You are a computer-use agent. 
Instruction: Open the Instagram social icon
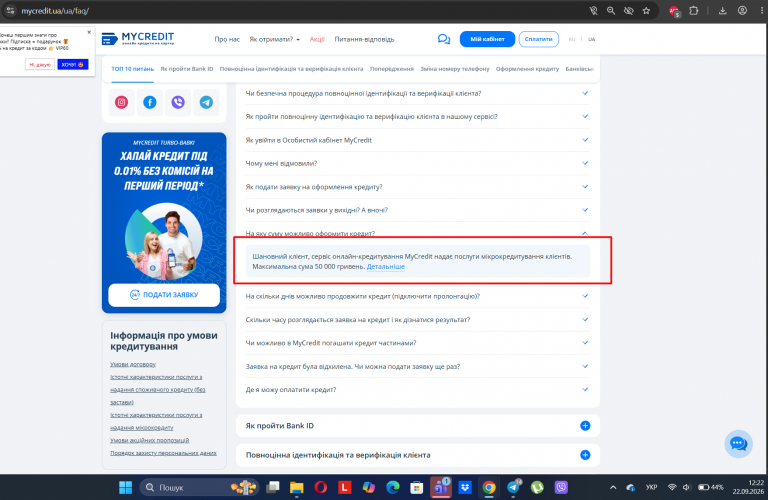(x=121, y=102)
